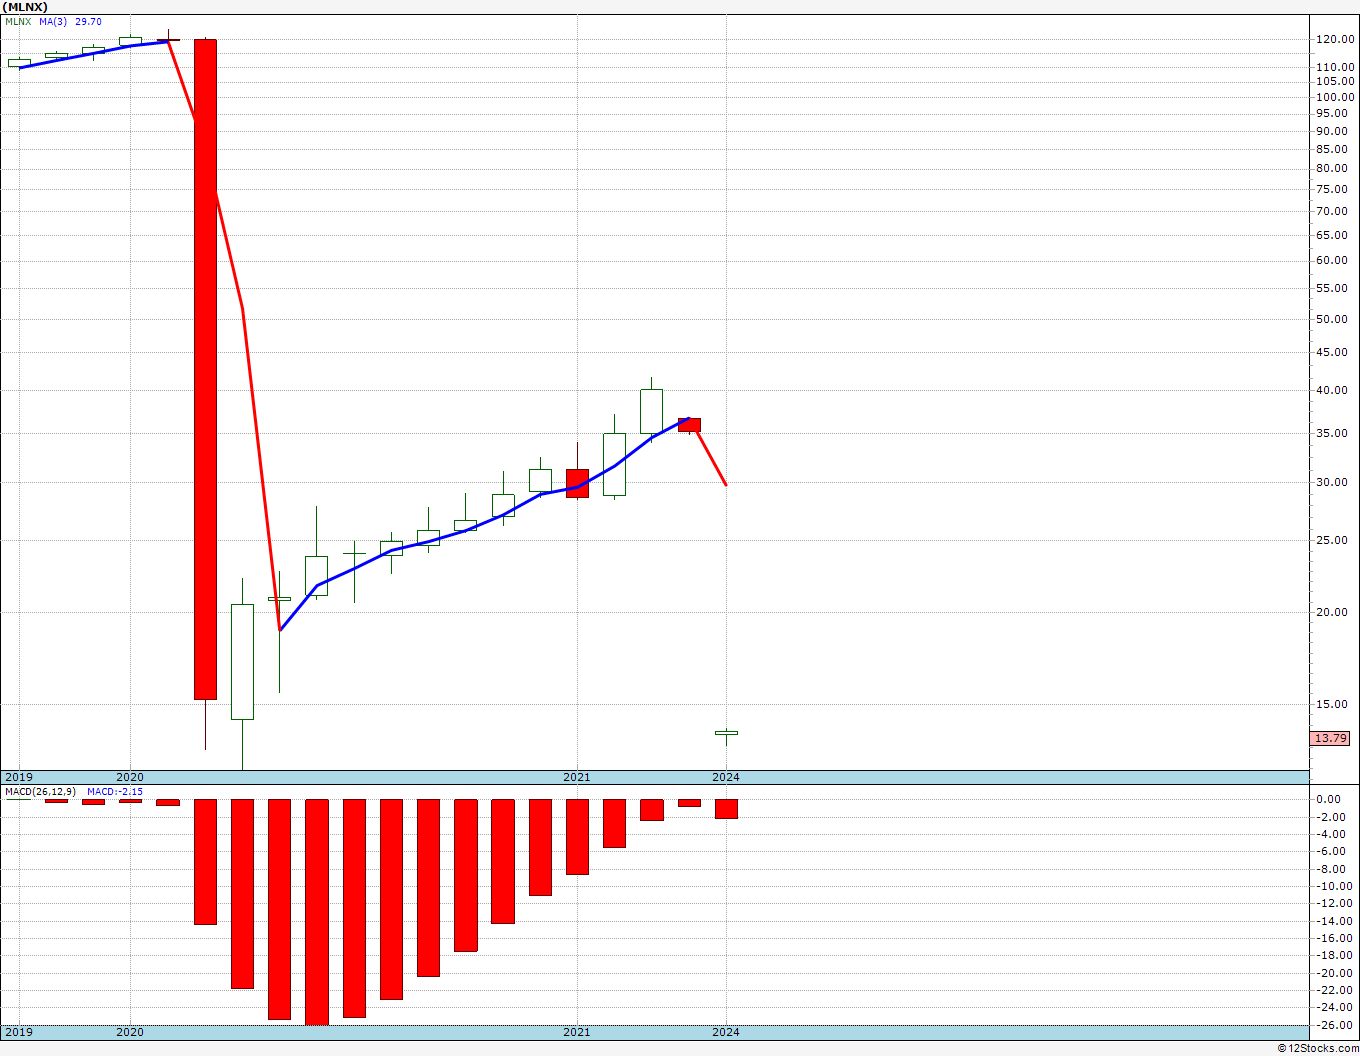
Task: Click the MA(3) indicator label
Action: click(54, 22)
